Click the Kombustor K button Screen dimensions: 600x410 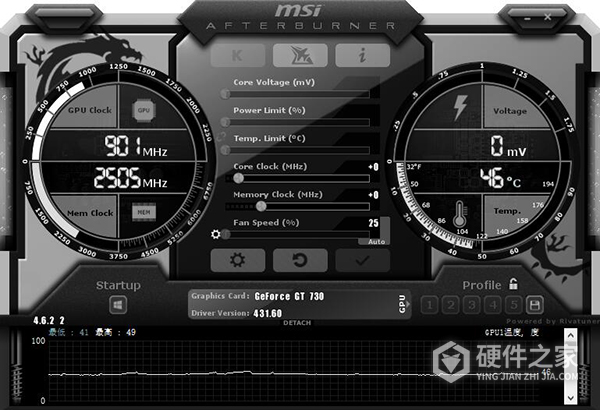[238, 56]
